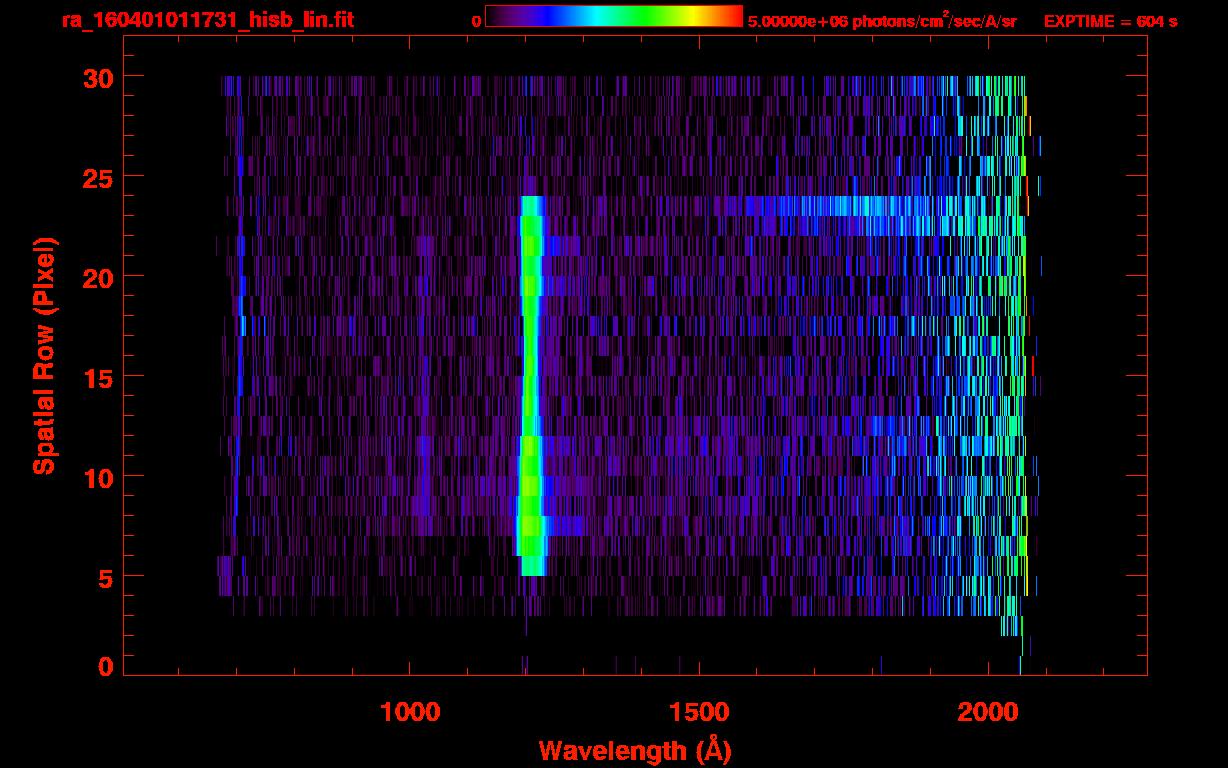The height and width of the screenshot is (768, 1228).
Task: Click the Spatial Row (Pixel) axis title
Action: coord(44,356)
